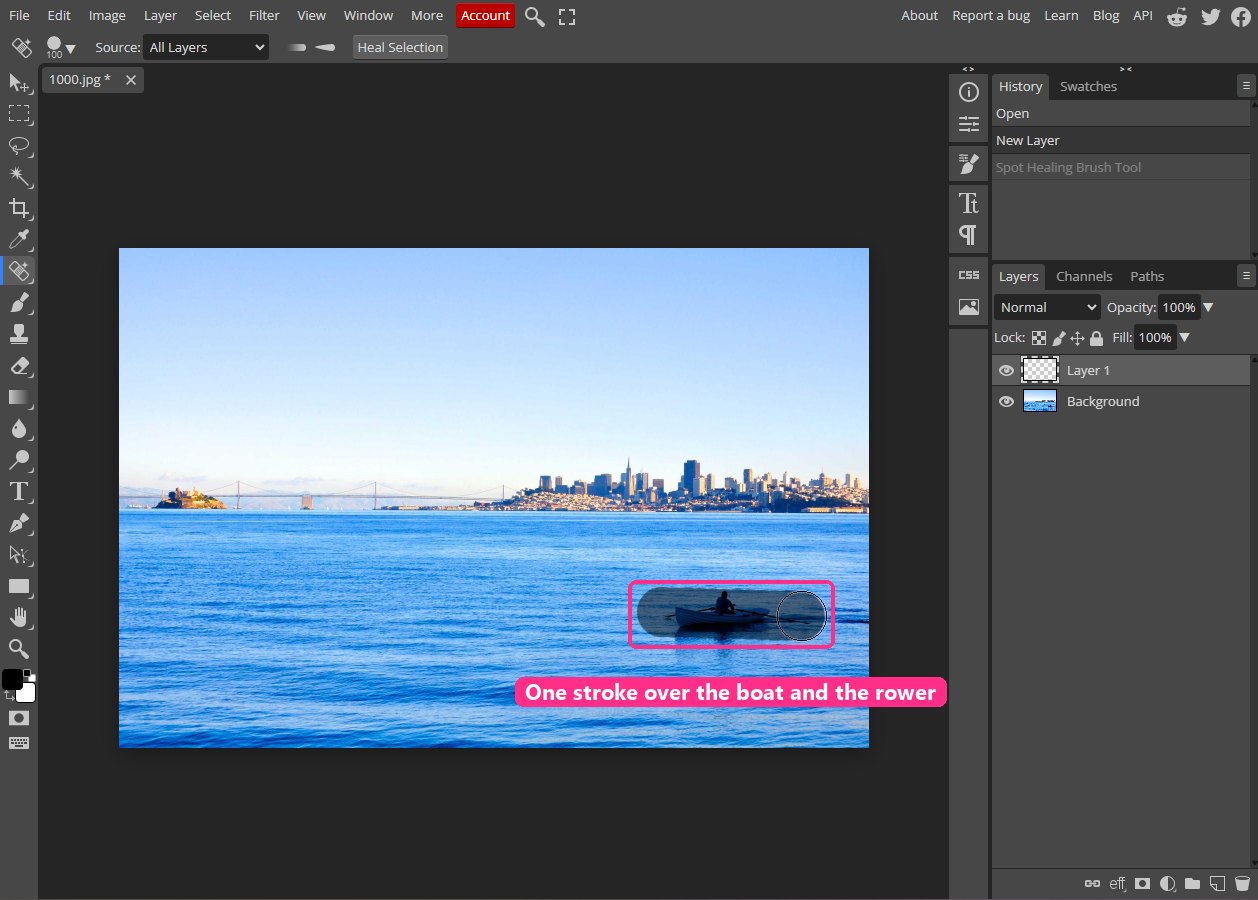Select the Crop tool
The image size is (1258, 900).
coord(19,208)
